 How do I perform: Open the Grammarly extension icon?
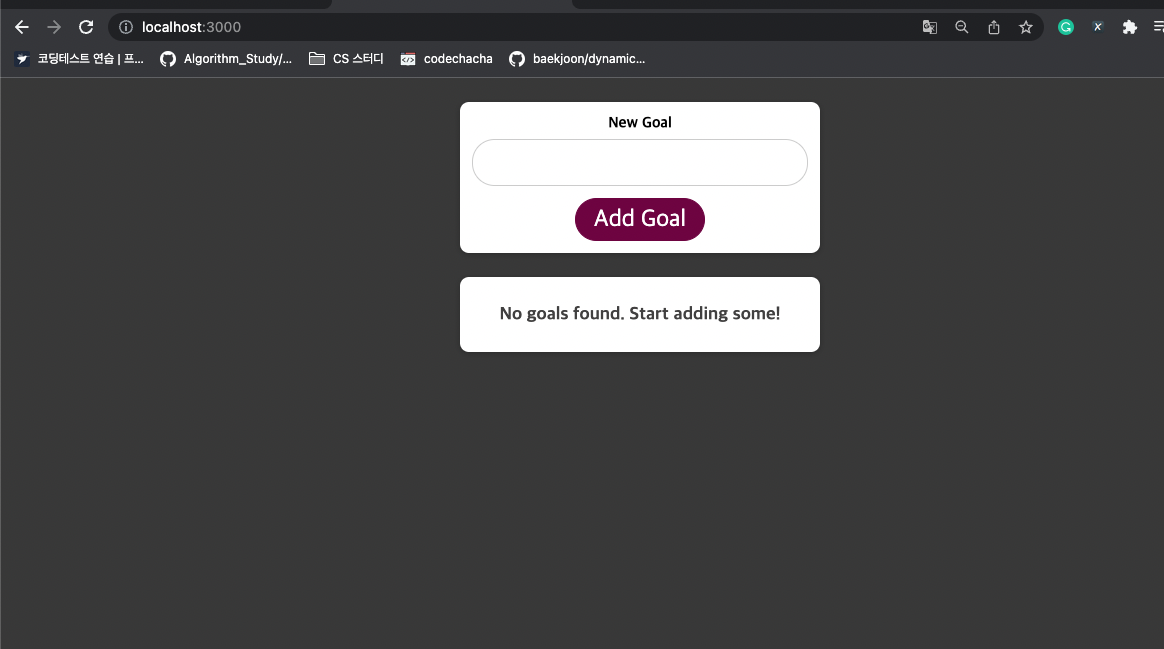click(1066, 27)
